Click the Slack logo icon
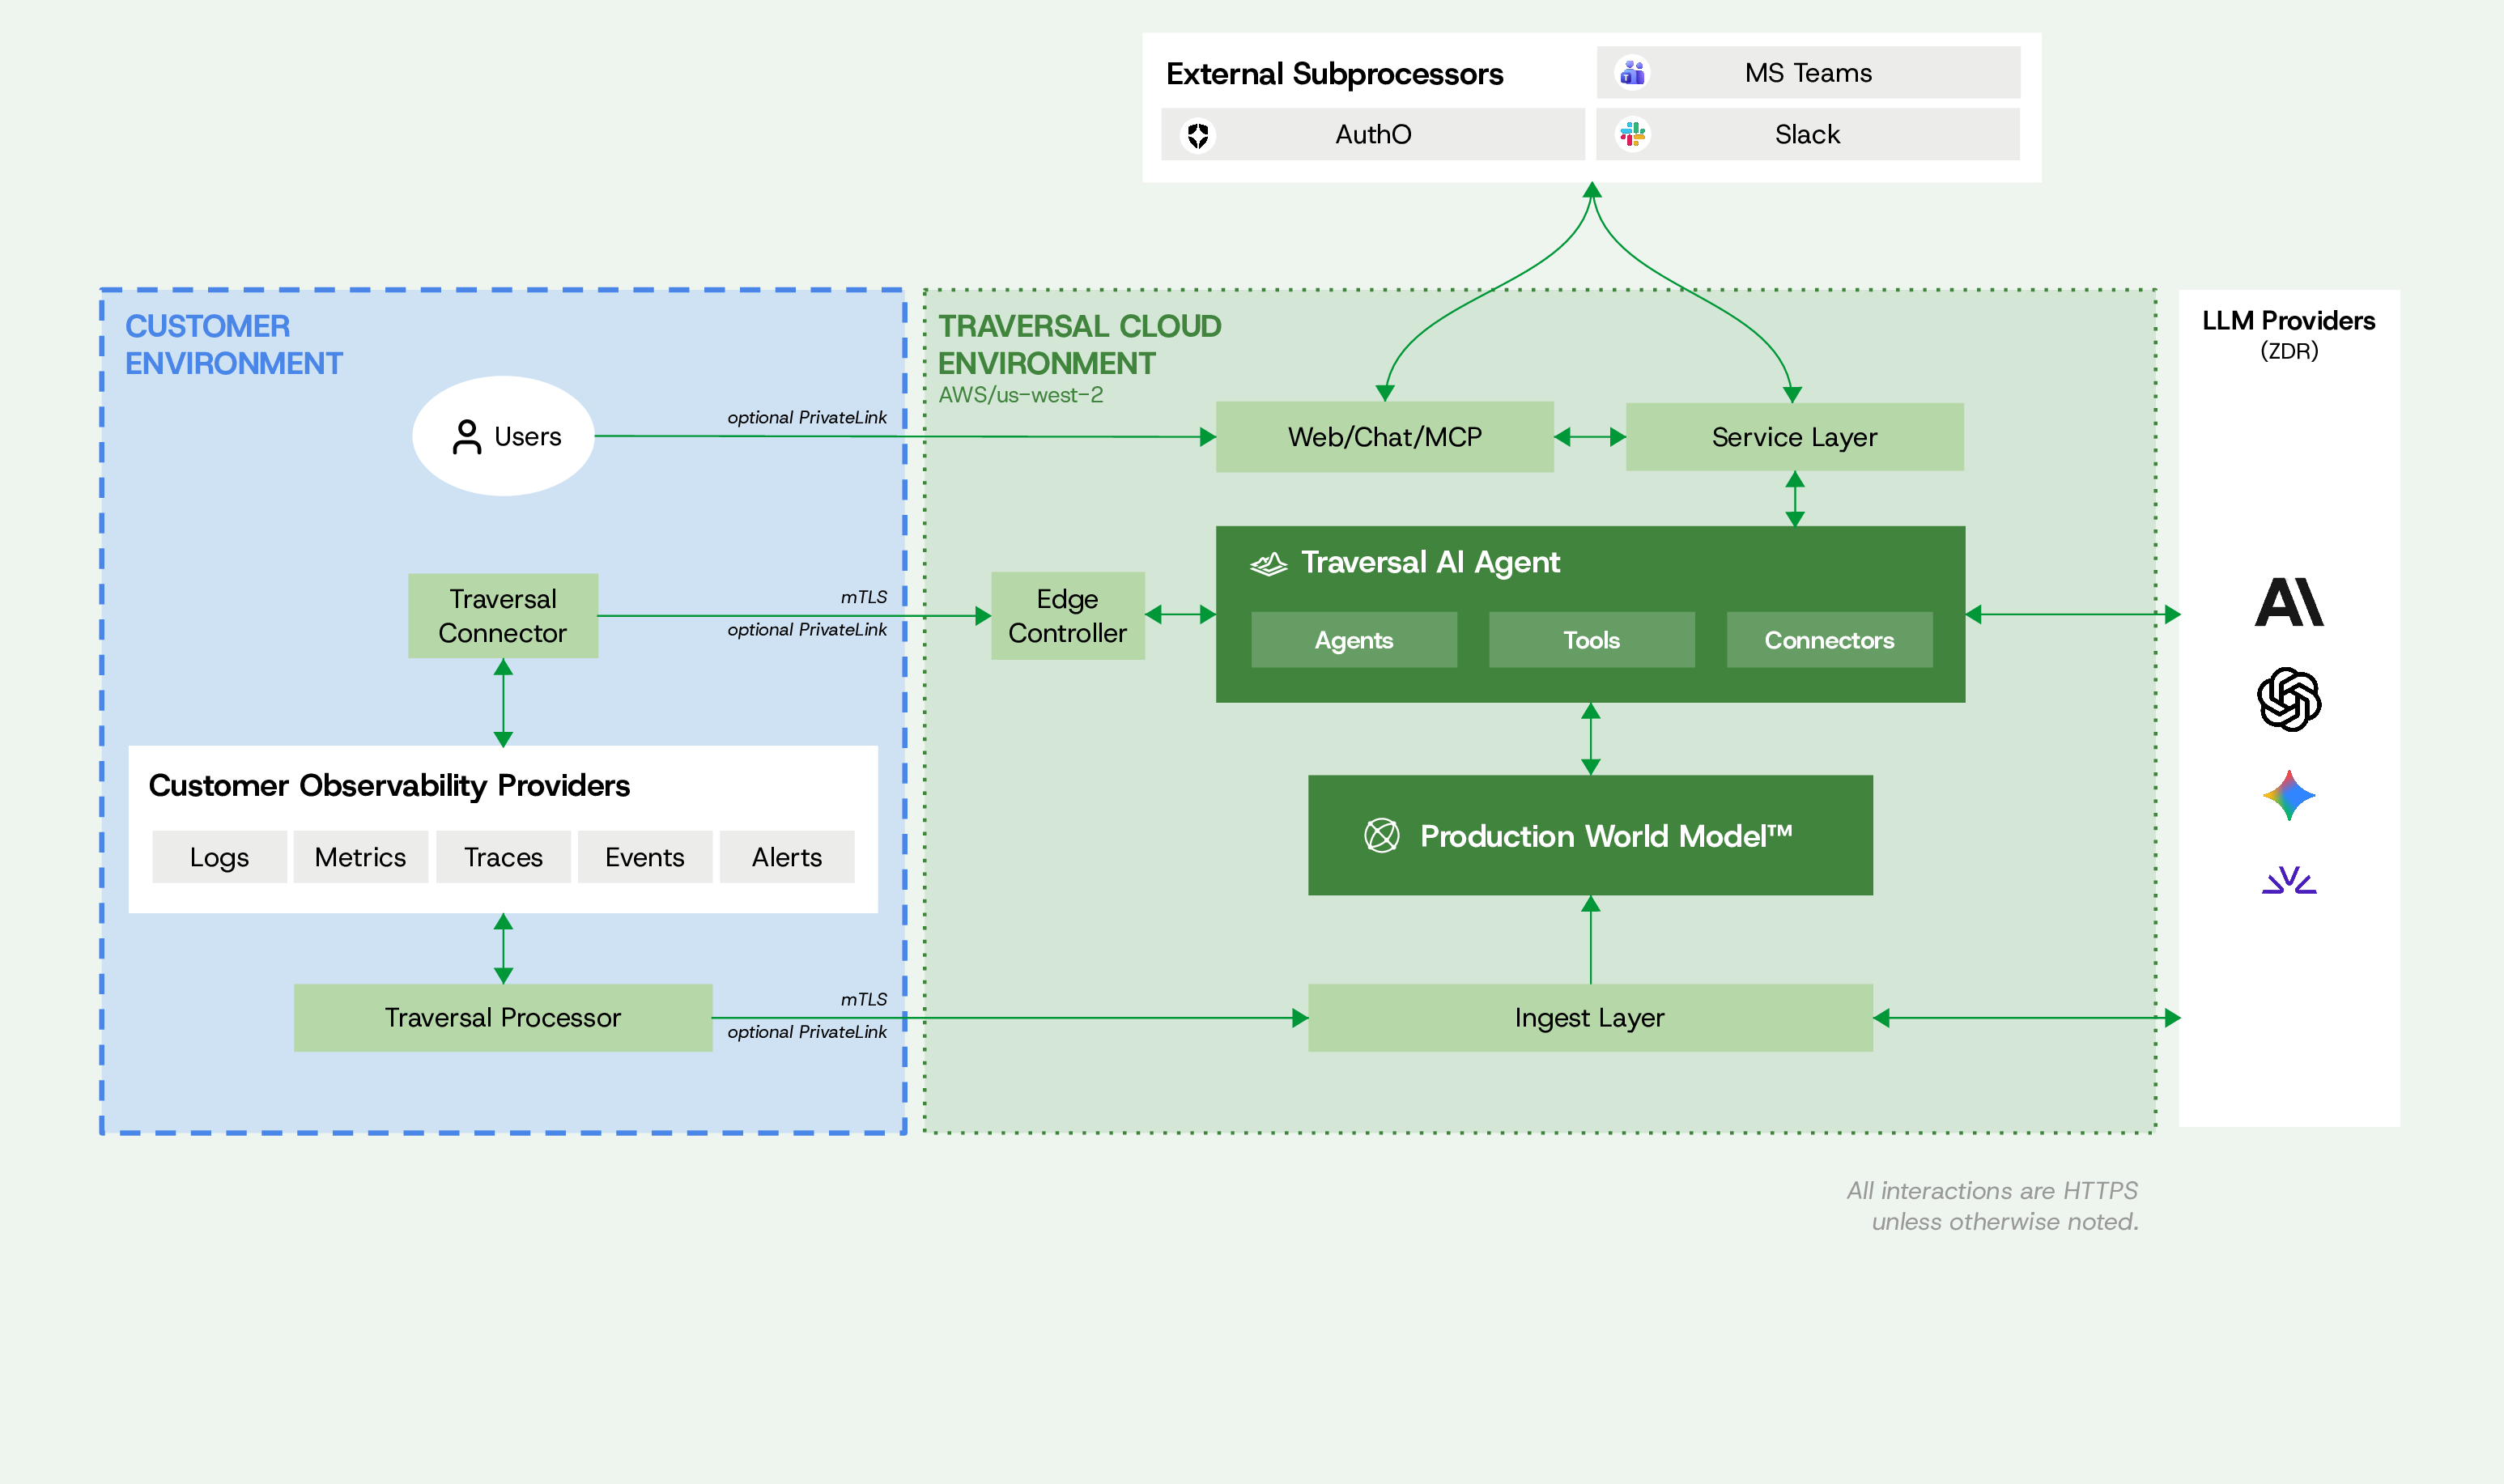Viewport: 2504px width, 1484px height. point(1632,134)
